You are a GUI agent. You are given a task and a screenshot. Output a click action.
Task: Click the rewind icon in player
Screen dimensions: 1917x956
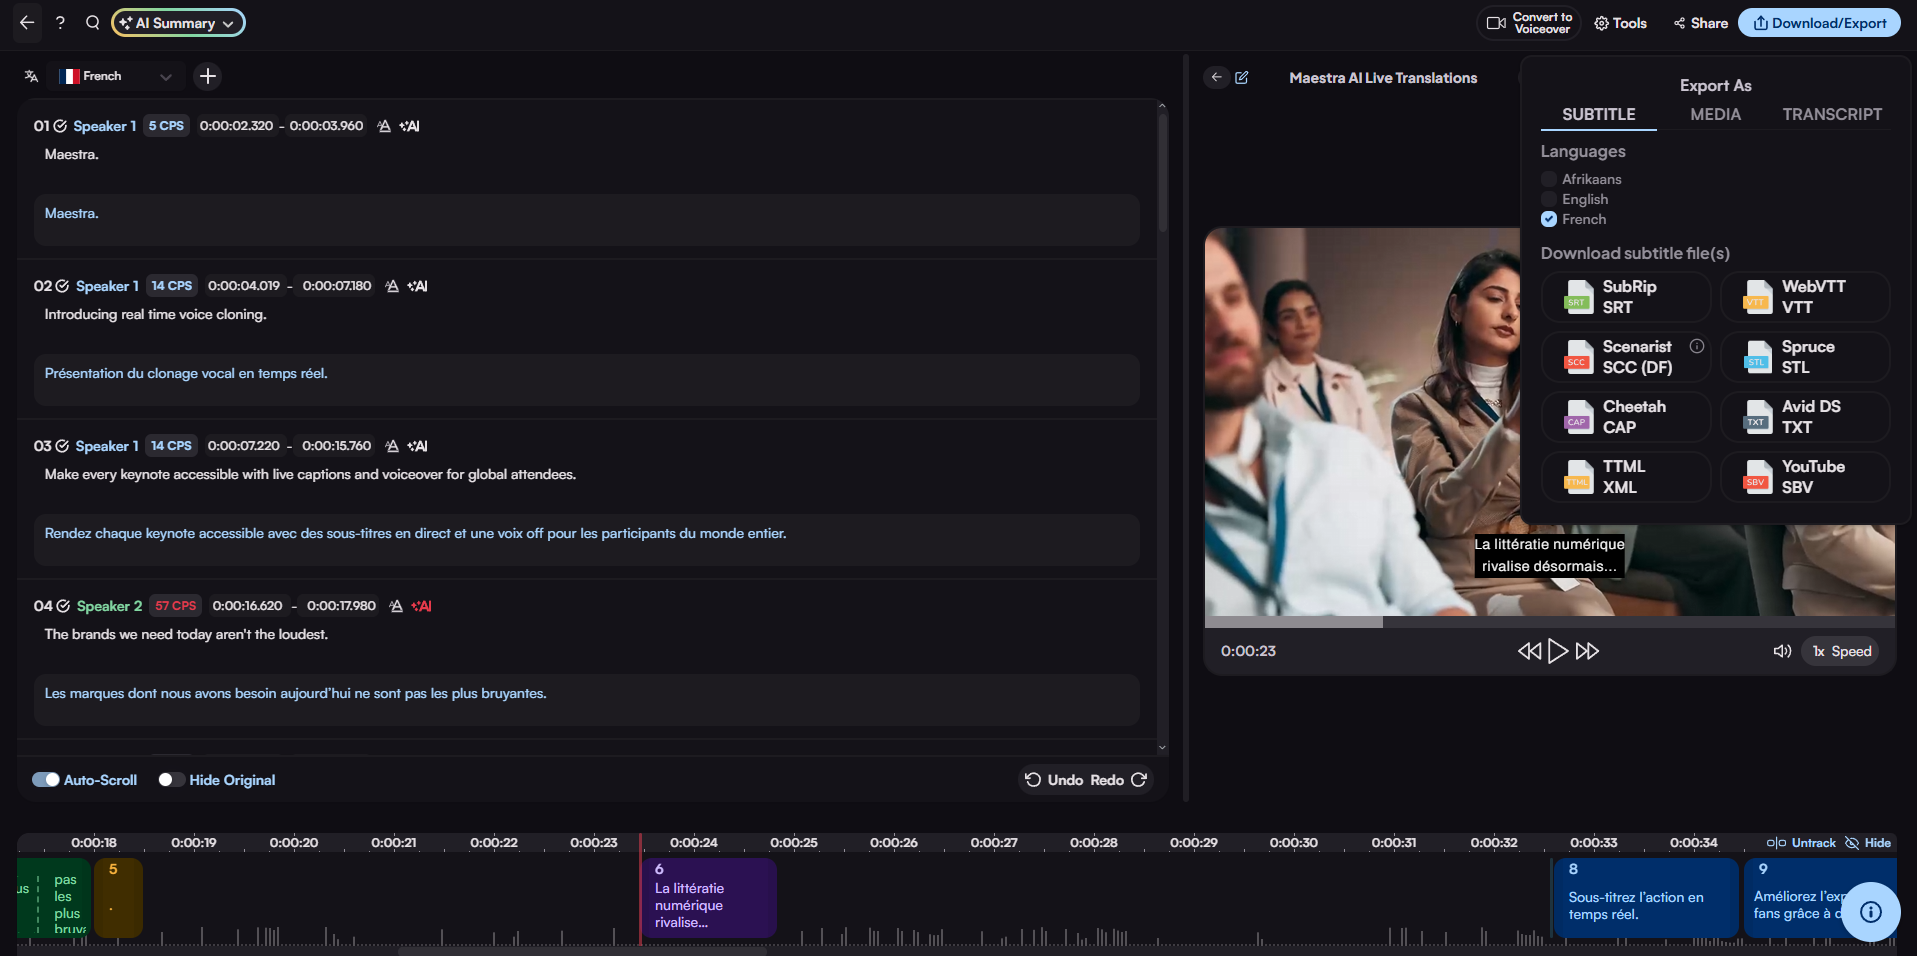pyautogui.click(x=1528, y=651)
